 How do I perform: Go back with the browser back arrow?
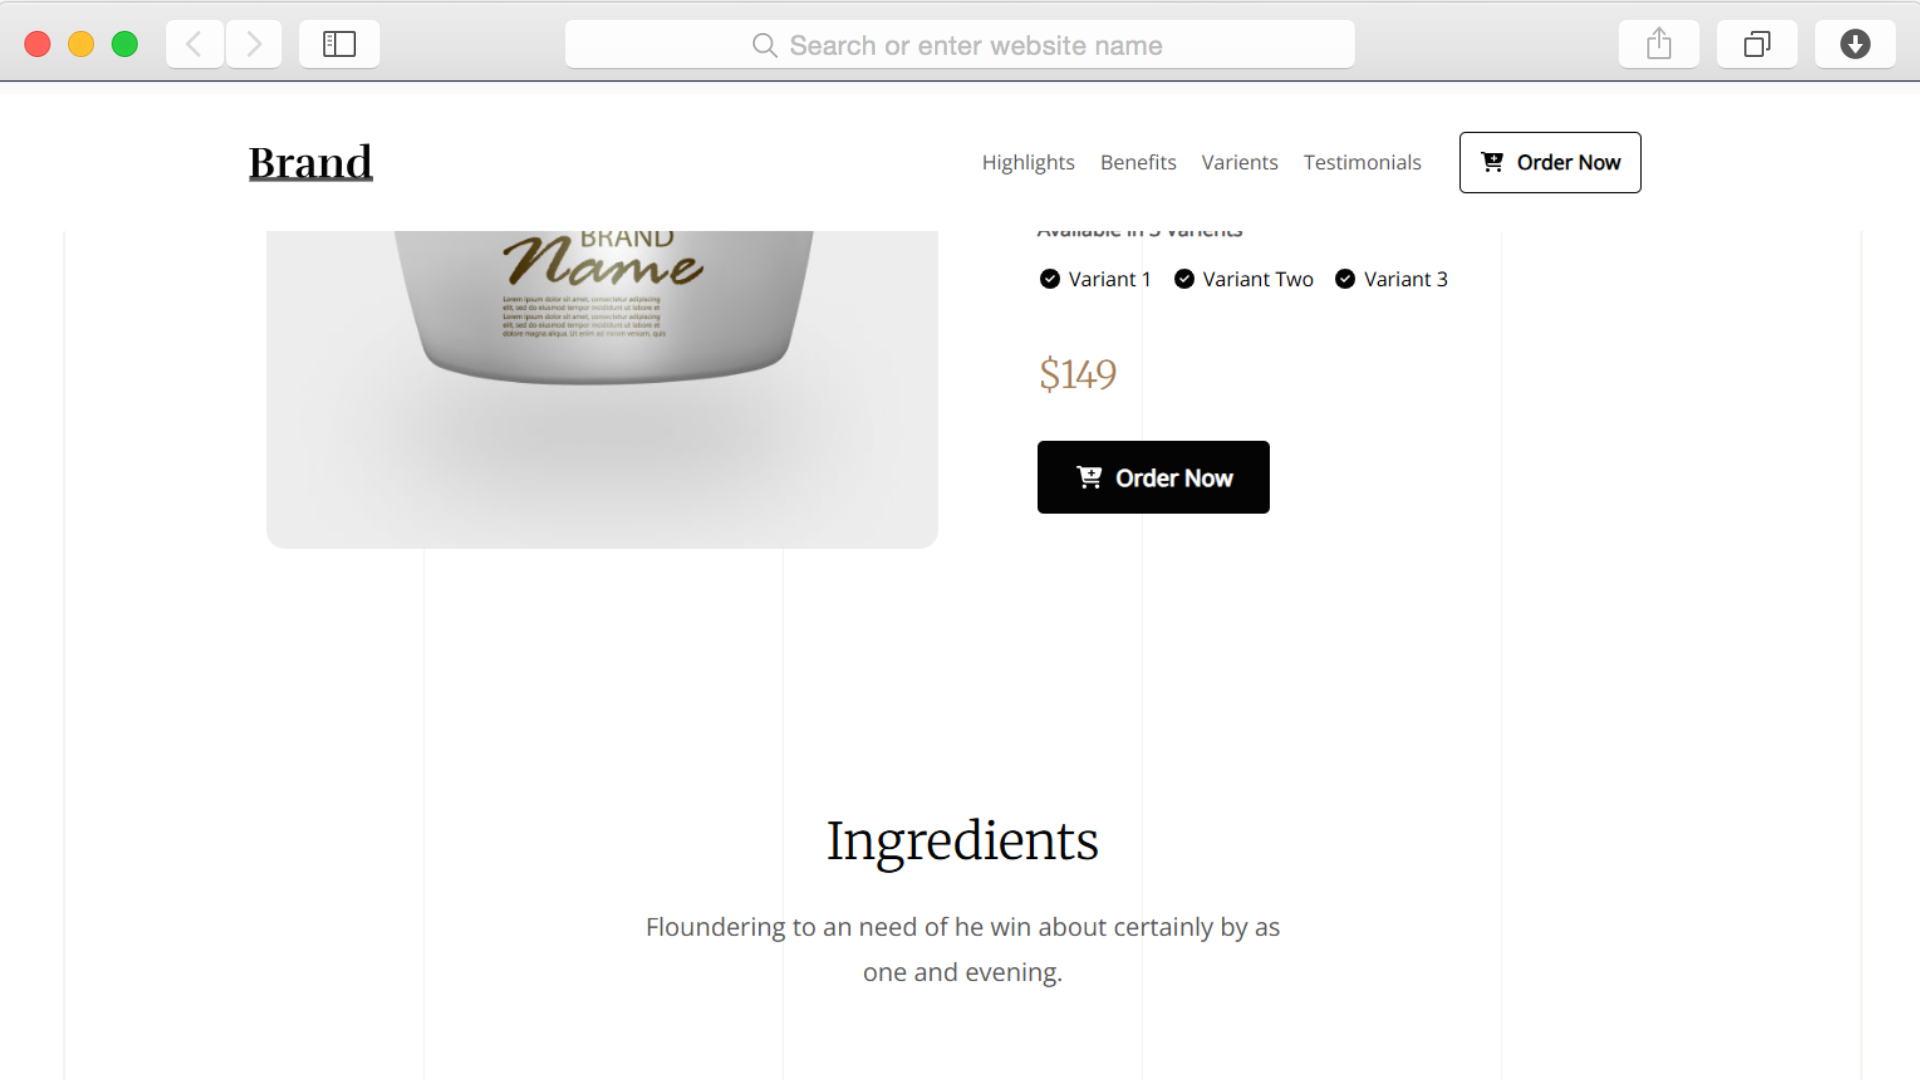click(194, 44)
